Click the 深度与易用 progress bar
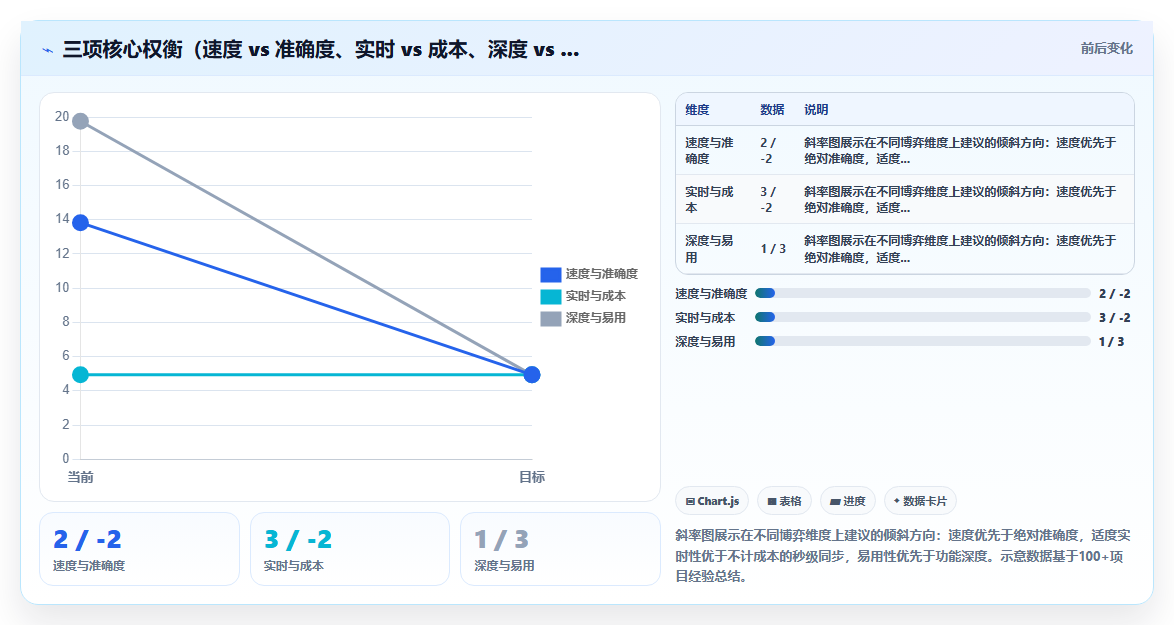 coord(922,341)
